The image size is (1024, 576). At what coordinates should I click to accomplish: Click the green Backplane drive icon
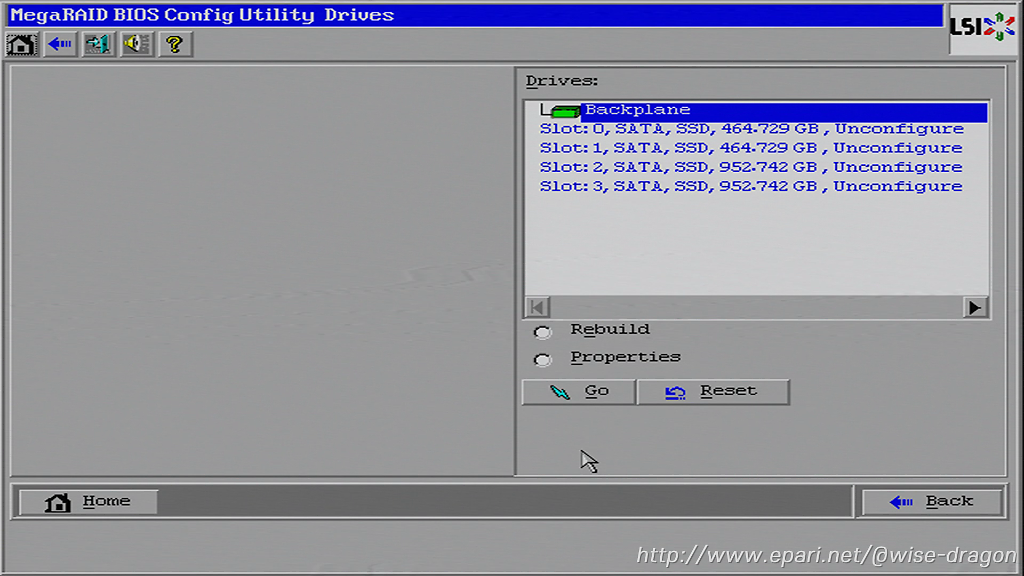point(564,111)
